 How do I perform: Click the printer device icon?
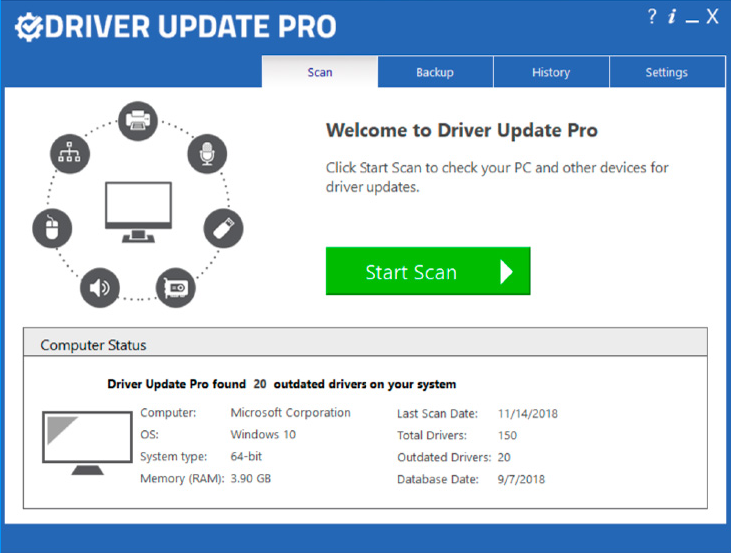click(138, 121)
